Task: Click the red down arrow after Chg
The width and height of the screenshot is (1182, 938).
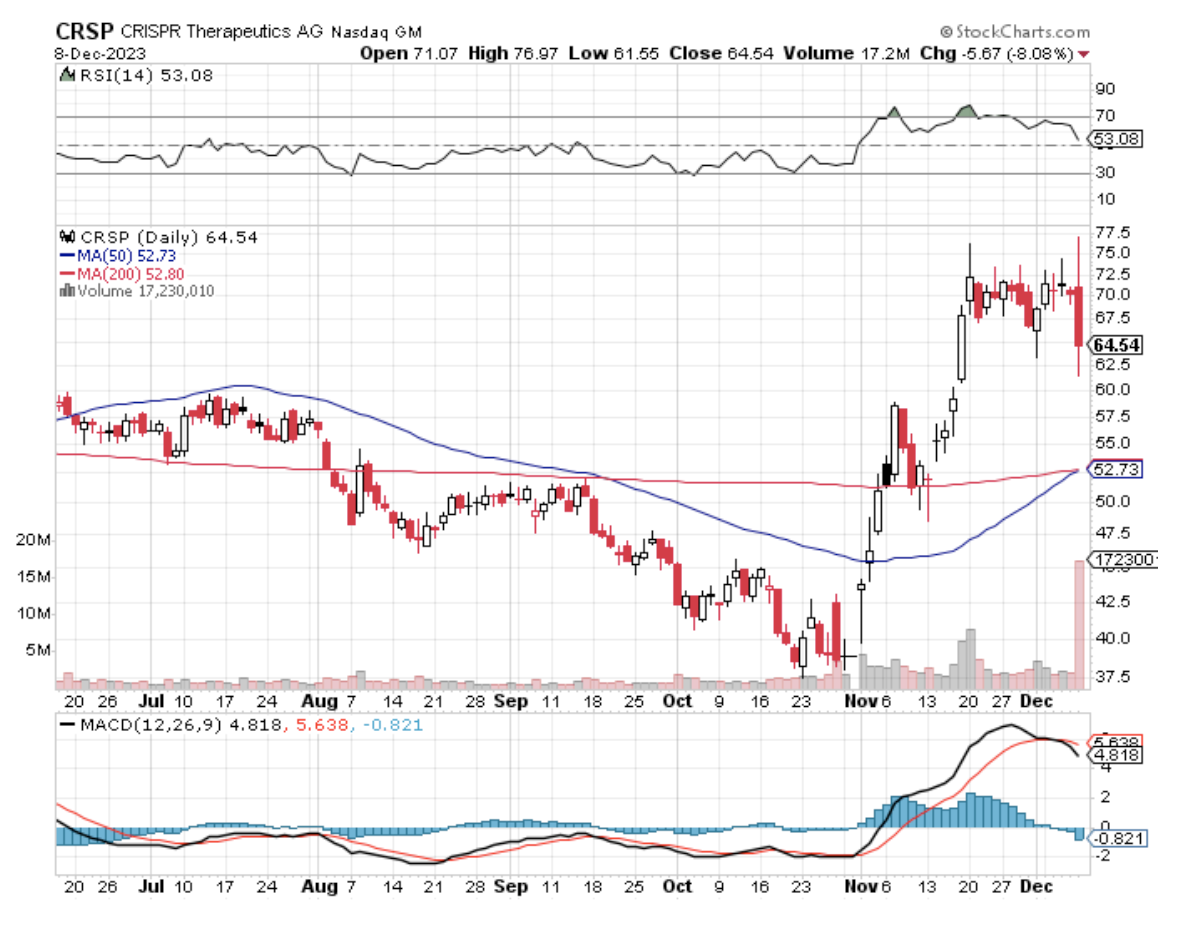Action: pos(1085,52)
